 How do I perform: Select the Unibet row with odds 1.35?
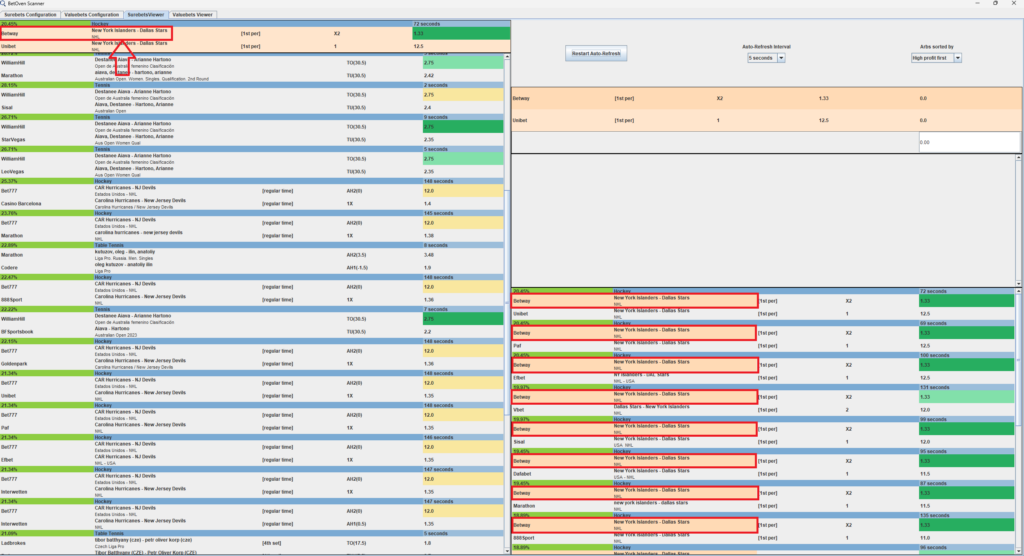coord(252,396)
